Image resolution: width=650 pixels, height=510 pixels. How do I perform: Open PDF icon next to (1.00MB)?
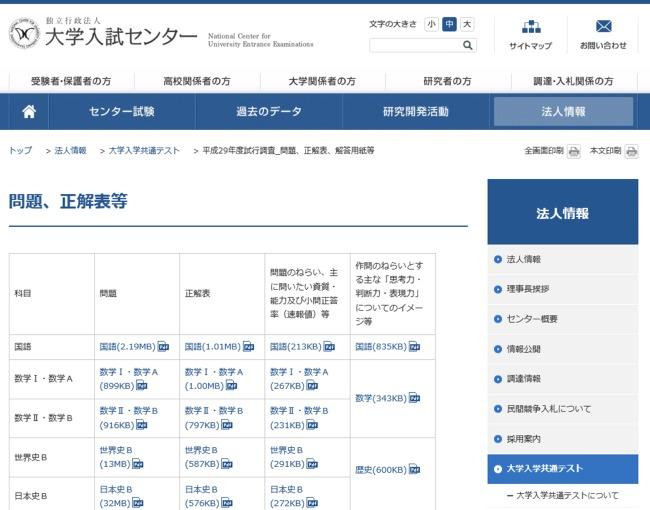point(231,386)
